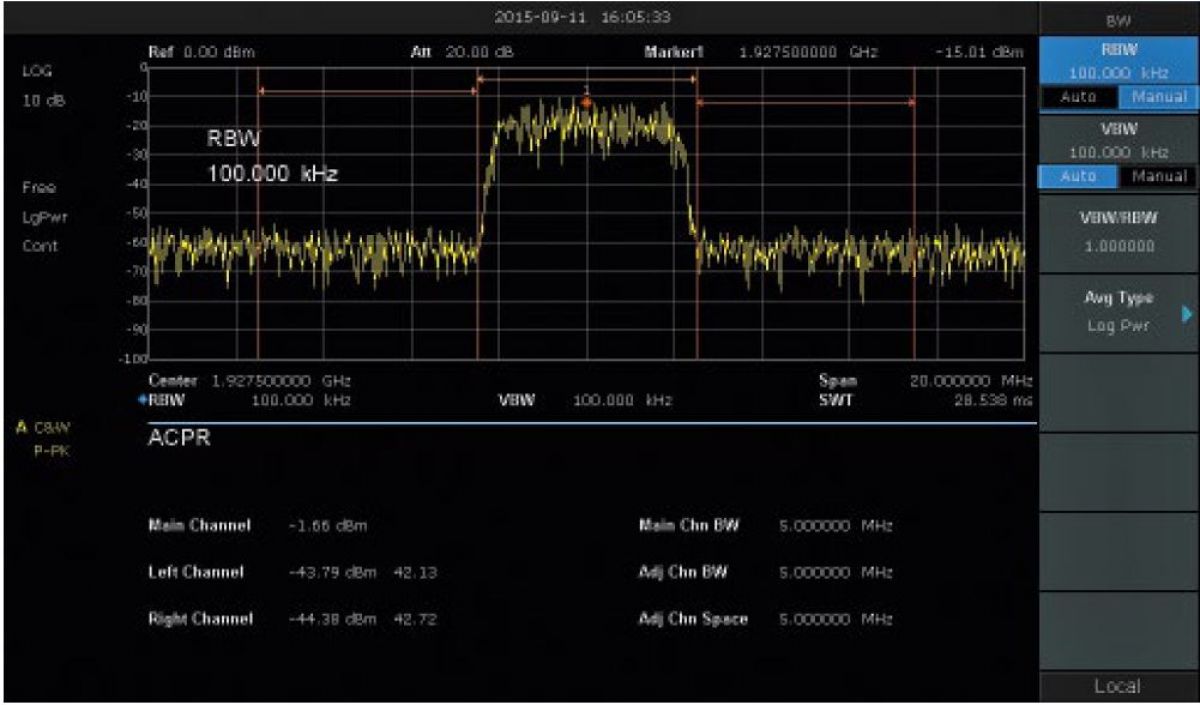Set VBW mode to Auto

coord(1078,176)
